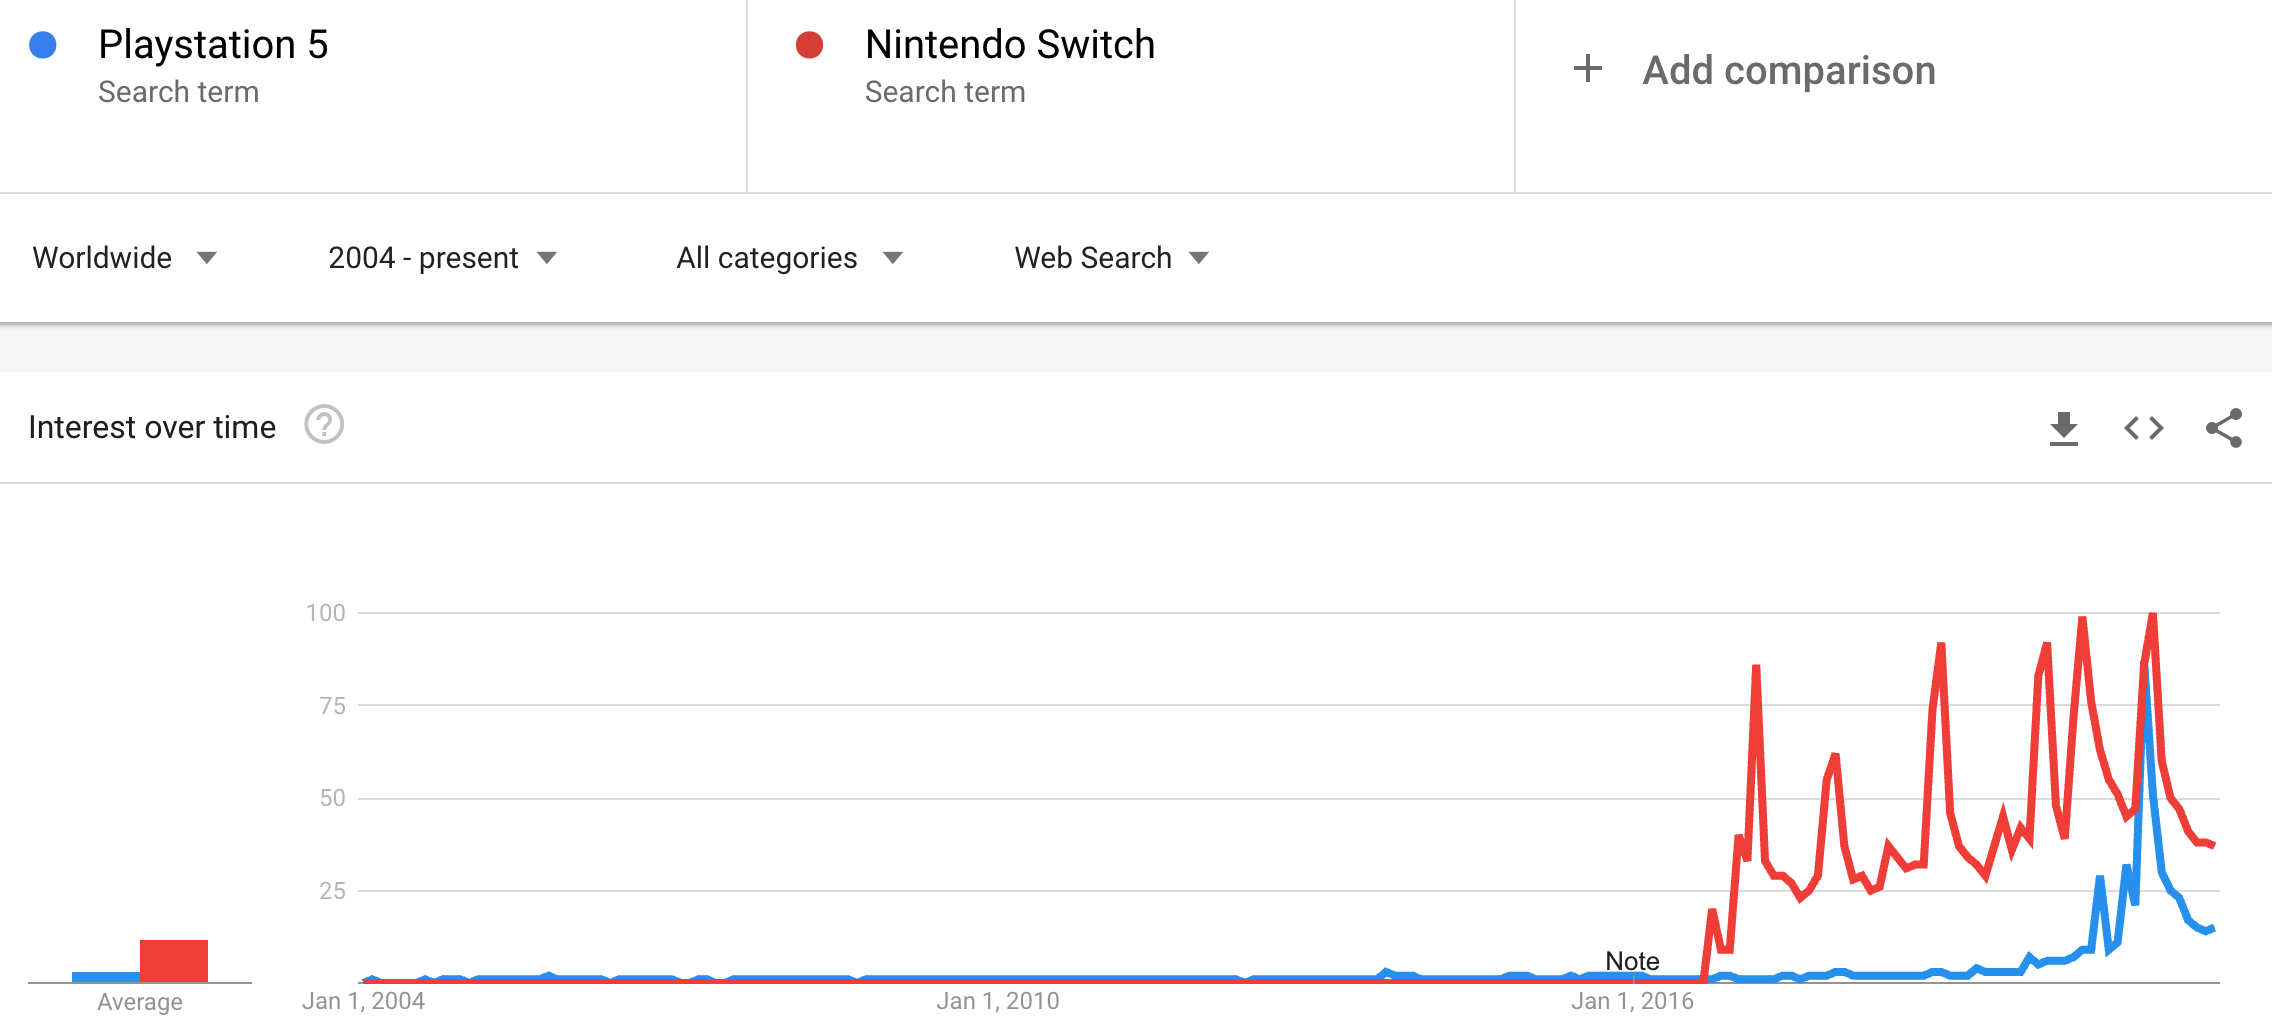Share the interest over time chart
Screen dimensions: 2272x1030
[x=2224, y=428]
